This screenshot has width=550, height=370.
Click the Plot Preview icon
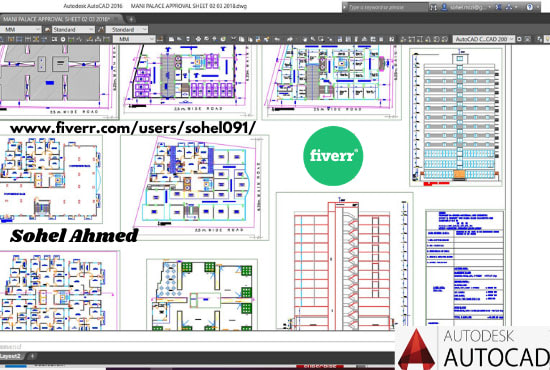(207, 39)
